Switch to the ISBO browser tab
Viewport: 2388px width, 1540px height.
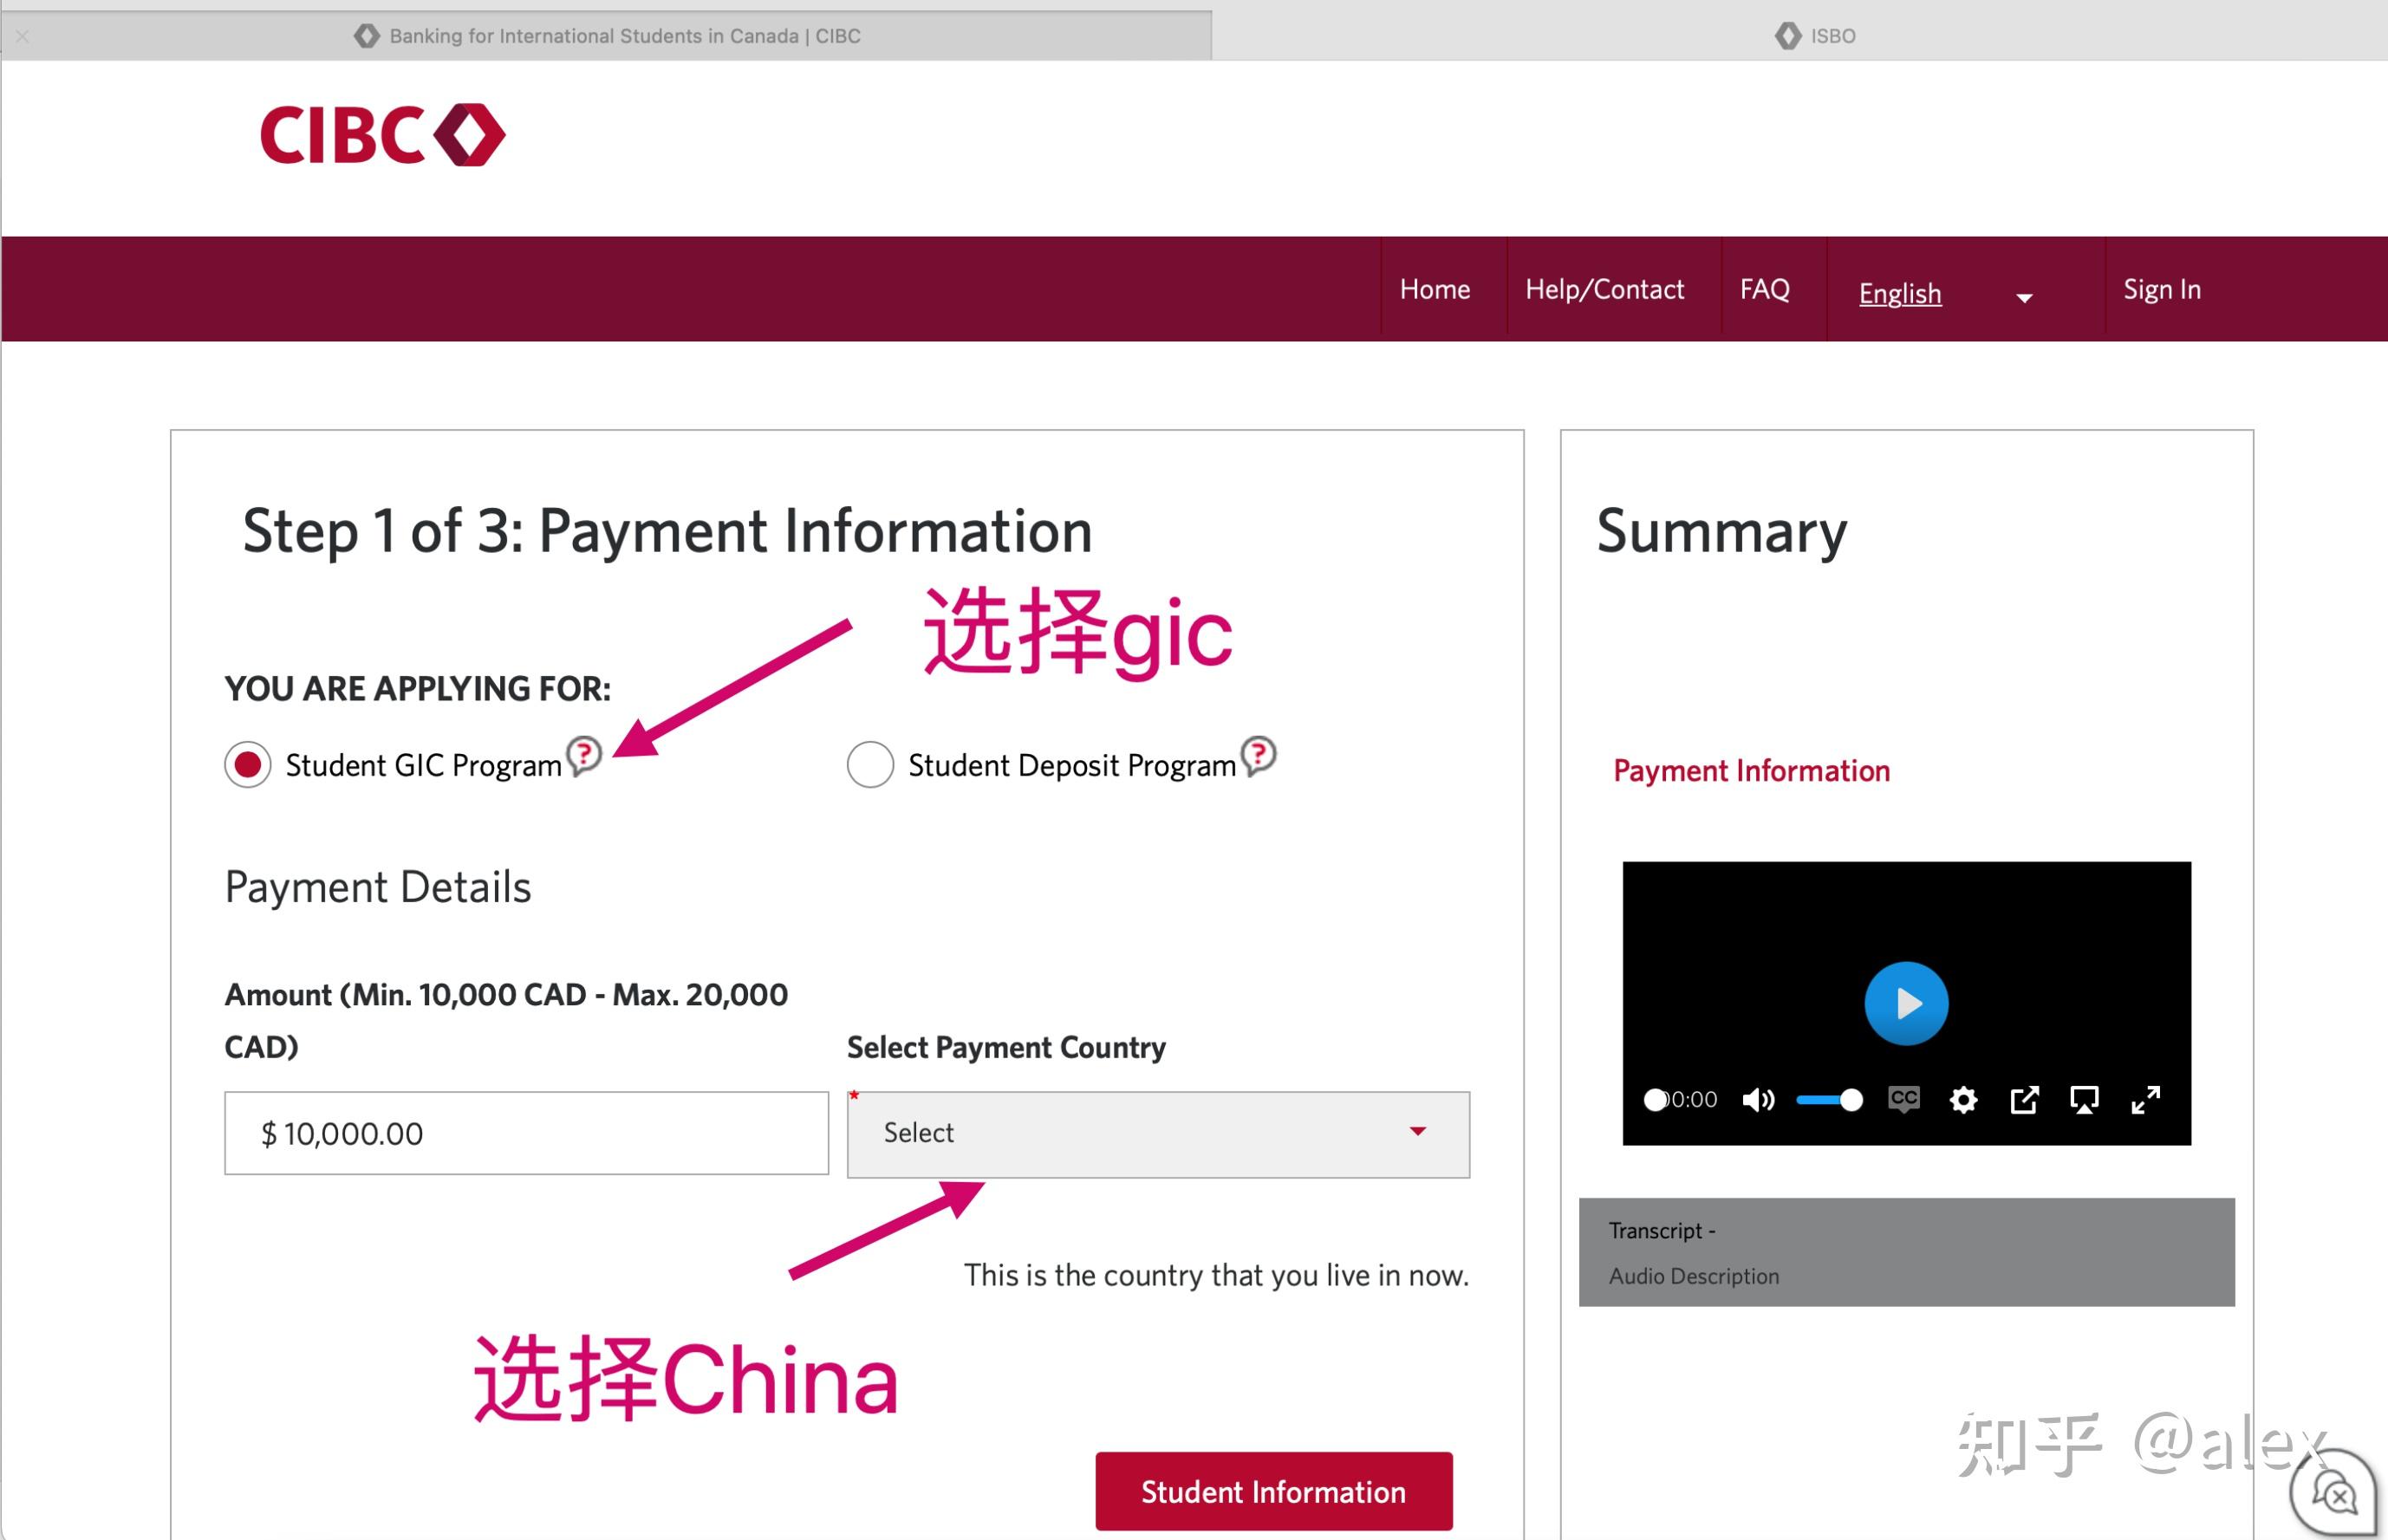(x=1815, y=35)
